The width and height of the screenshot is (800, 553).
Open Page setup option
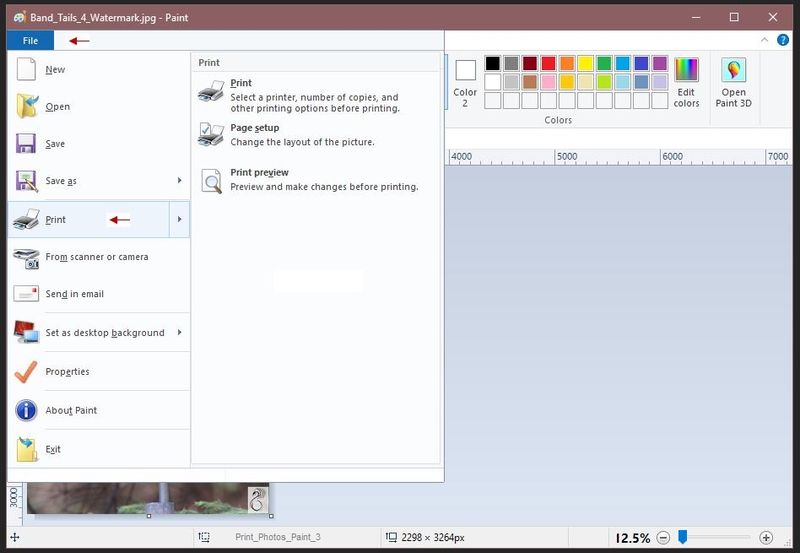(x=316, y=135)
